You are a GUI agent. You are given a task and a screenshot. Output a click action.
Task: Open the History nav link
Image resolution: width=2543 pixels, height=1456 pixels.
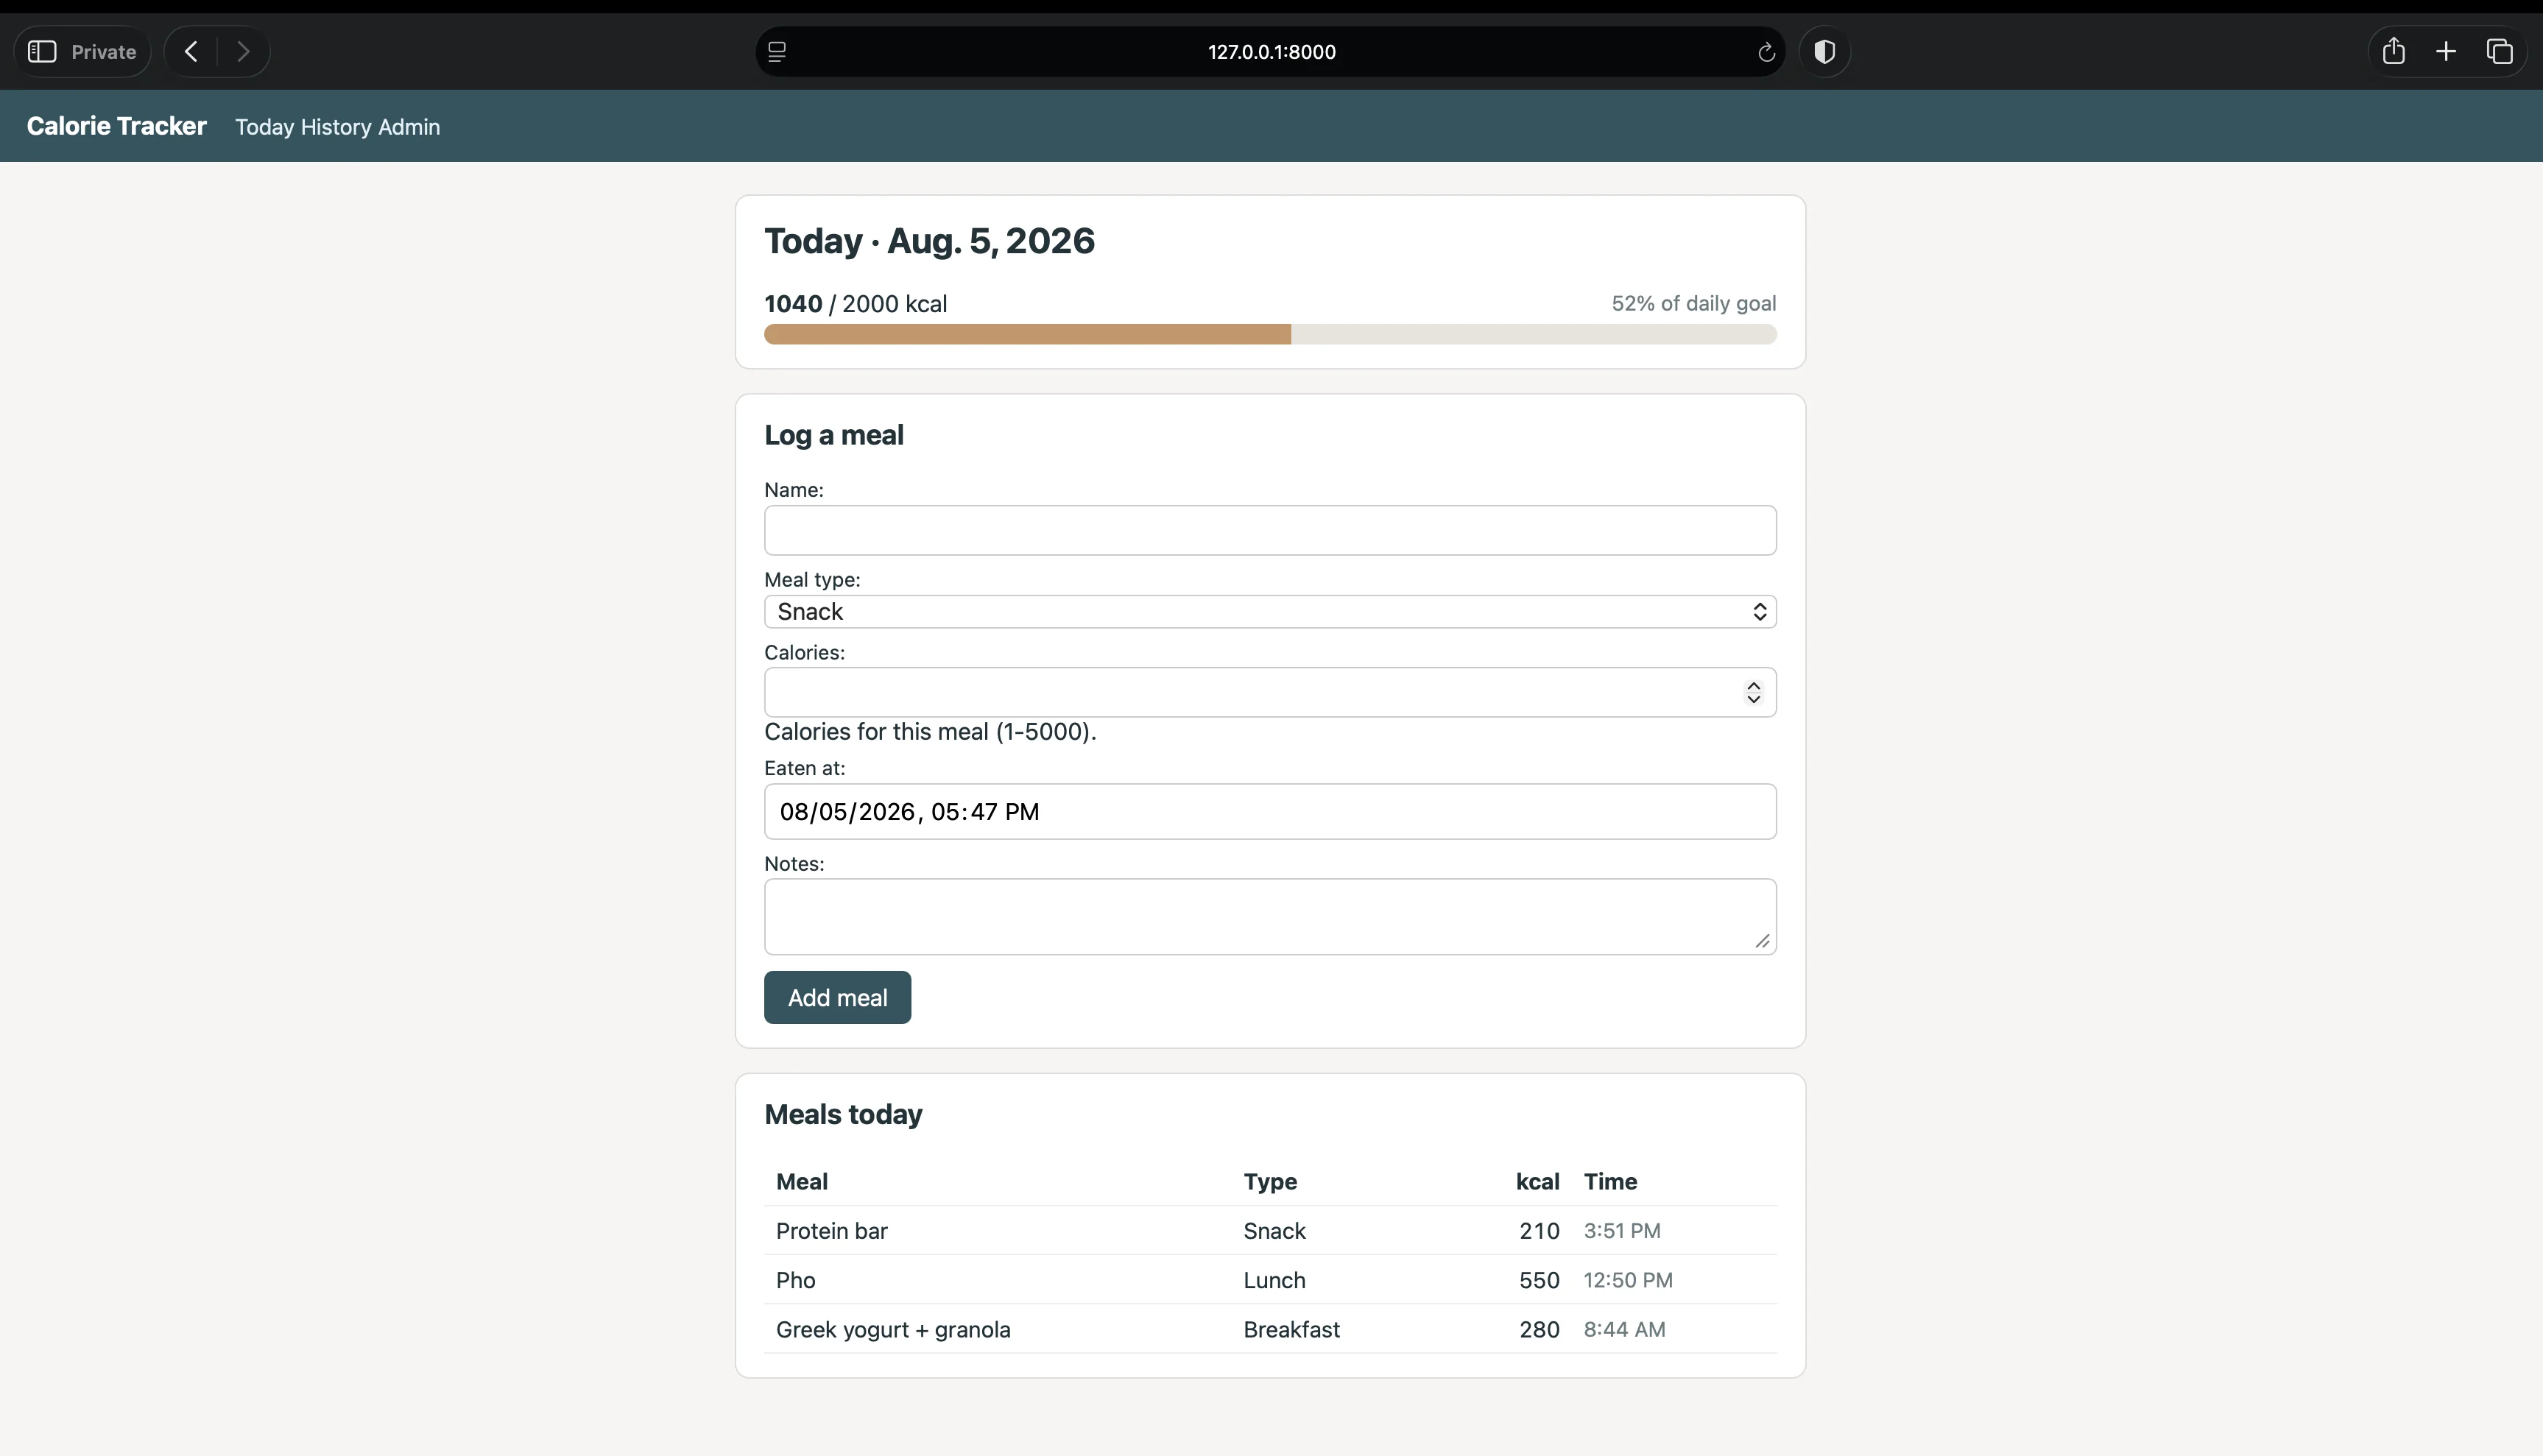tap(336, 127)
